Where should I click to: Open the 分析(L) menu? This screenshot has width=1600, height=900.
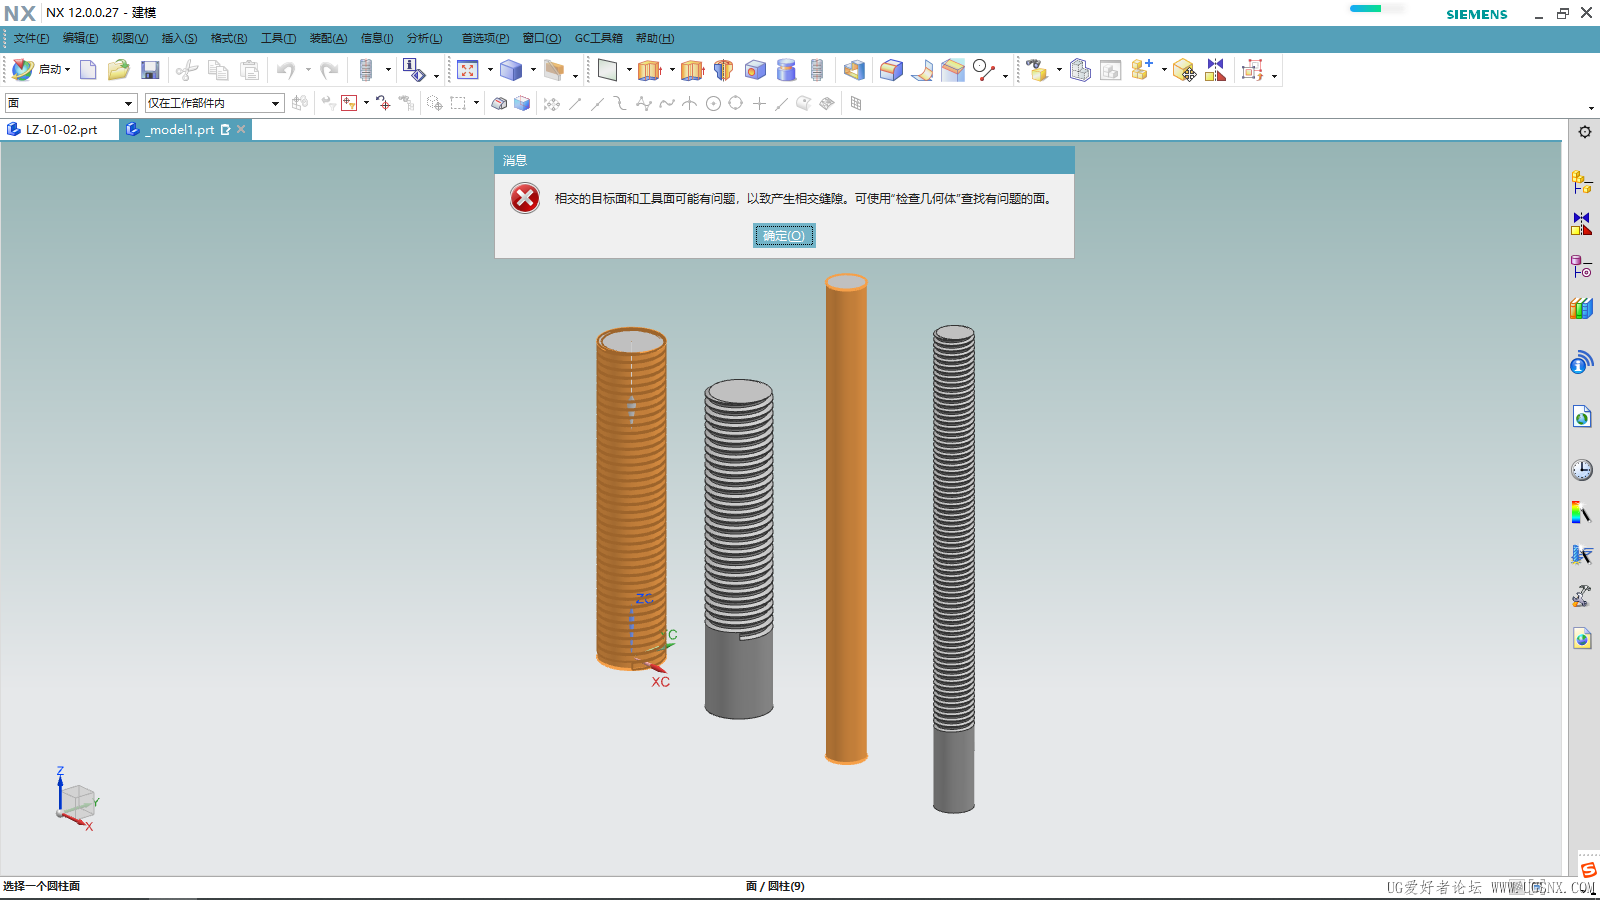coord(424,38)
